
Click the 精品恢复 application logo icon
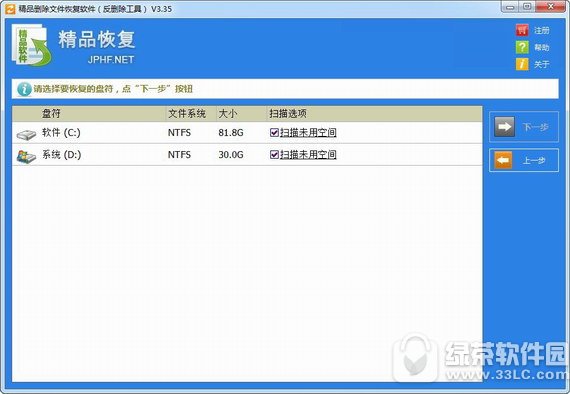[31, 45]
